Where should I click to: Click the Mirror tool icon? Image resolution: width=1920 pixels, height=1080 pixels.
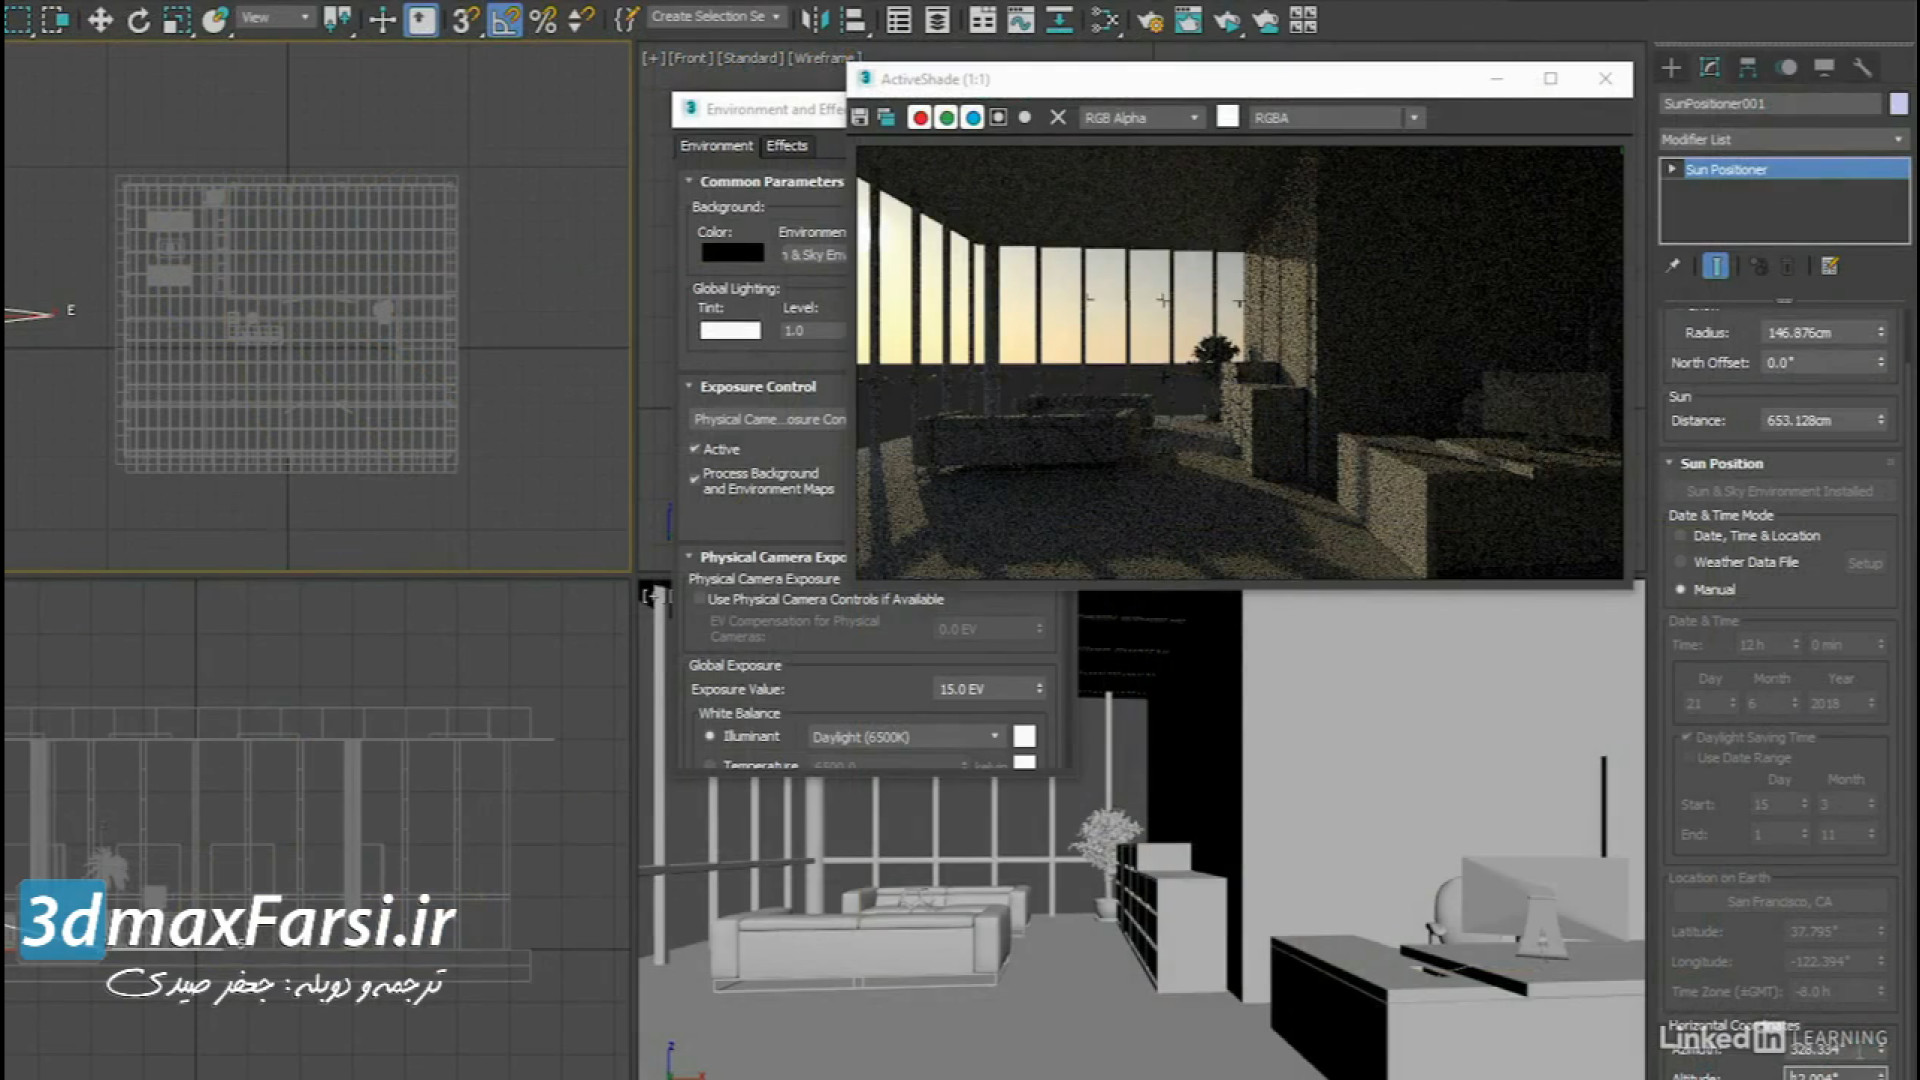(x=815, y=19)
